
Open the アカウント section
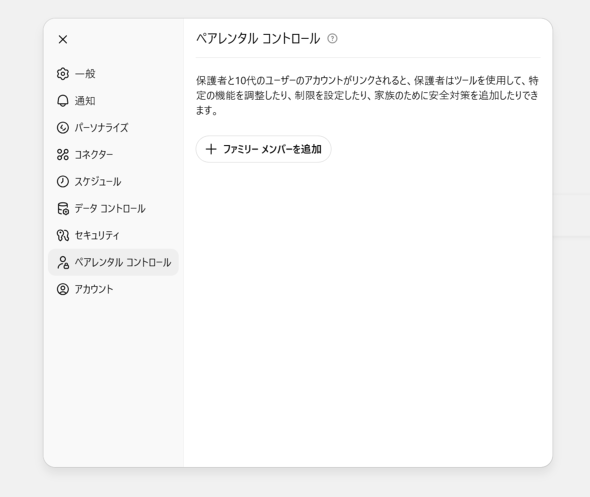point(113,289)
